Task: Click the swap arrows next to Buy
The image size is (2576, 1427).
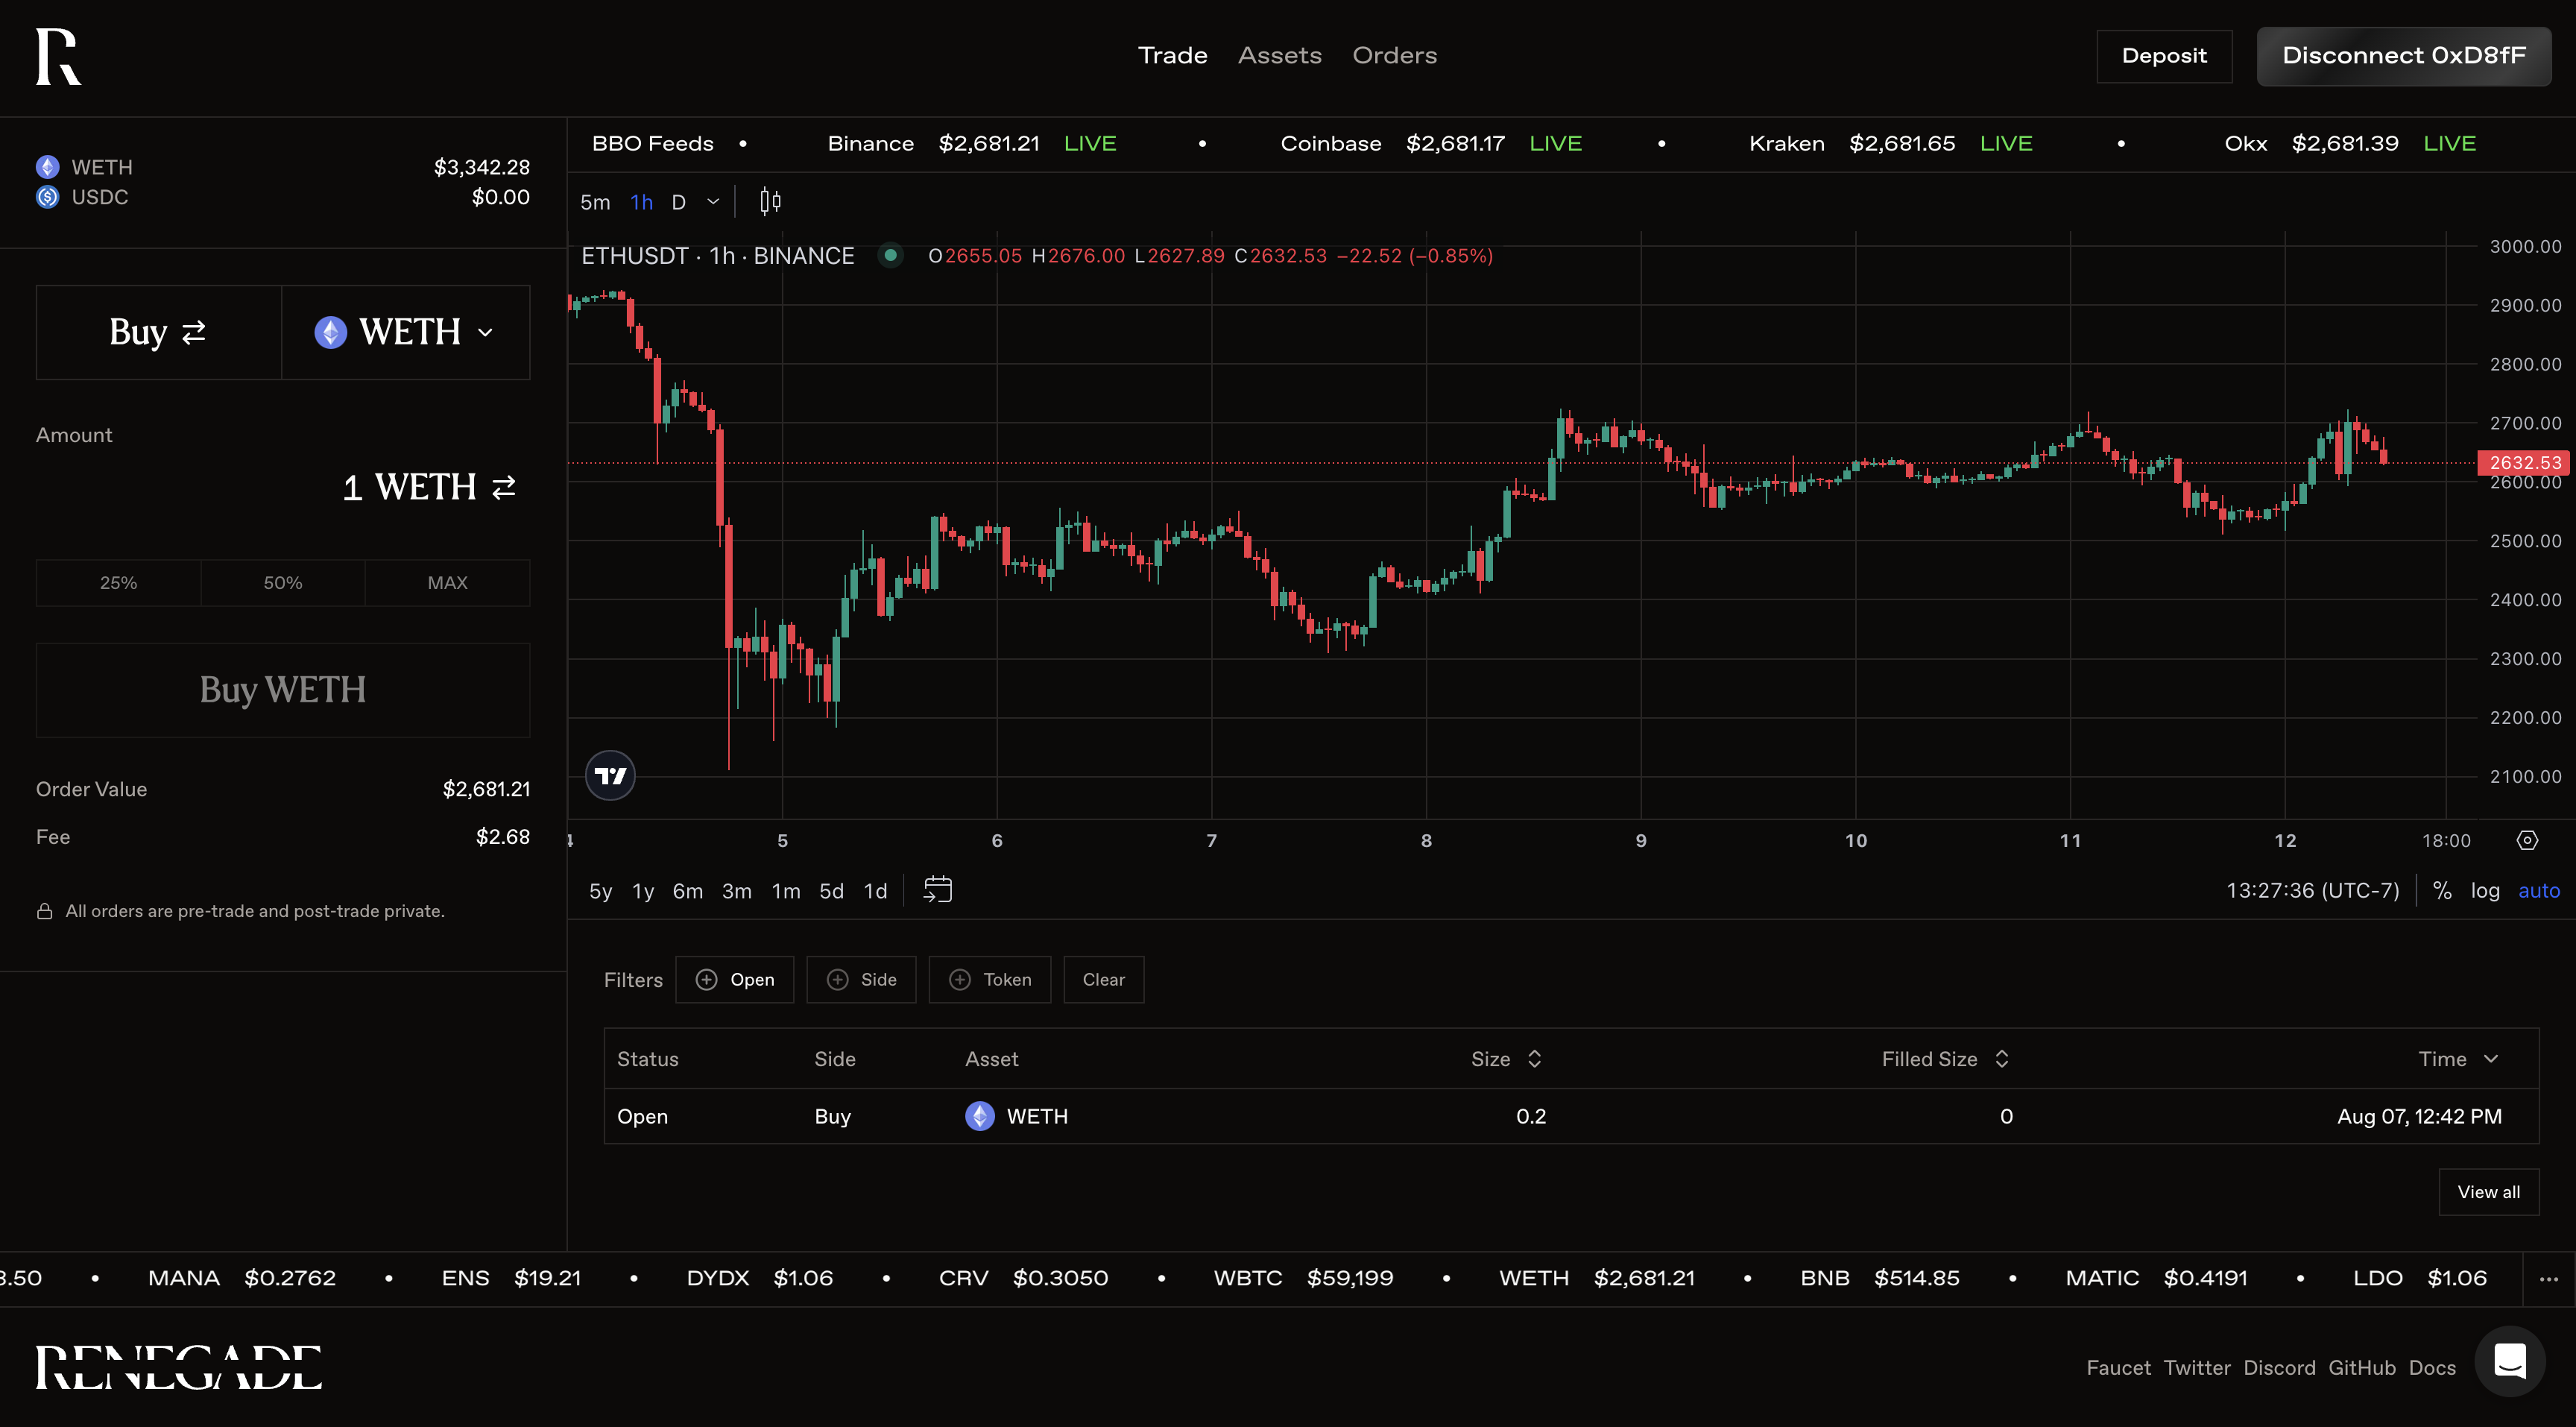Action: pos(194,332)
